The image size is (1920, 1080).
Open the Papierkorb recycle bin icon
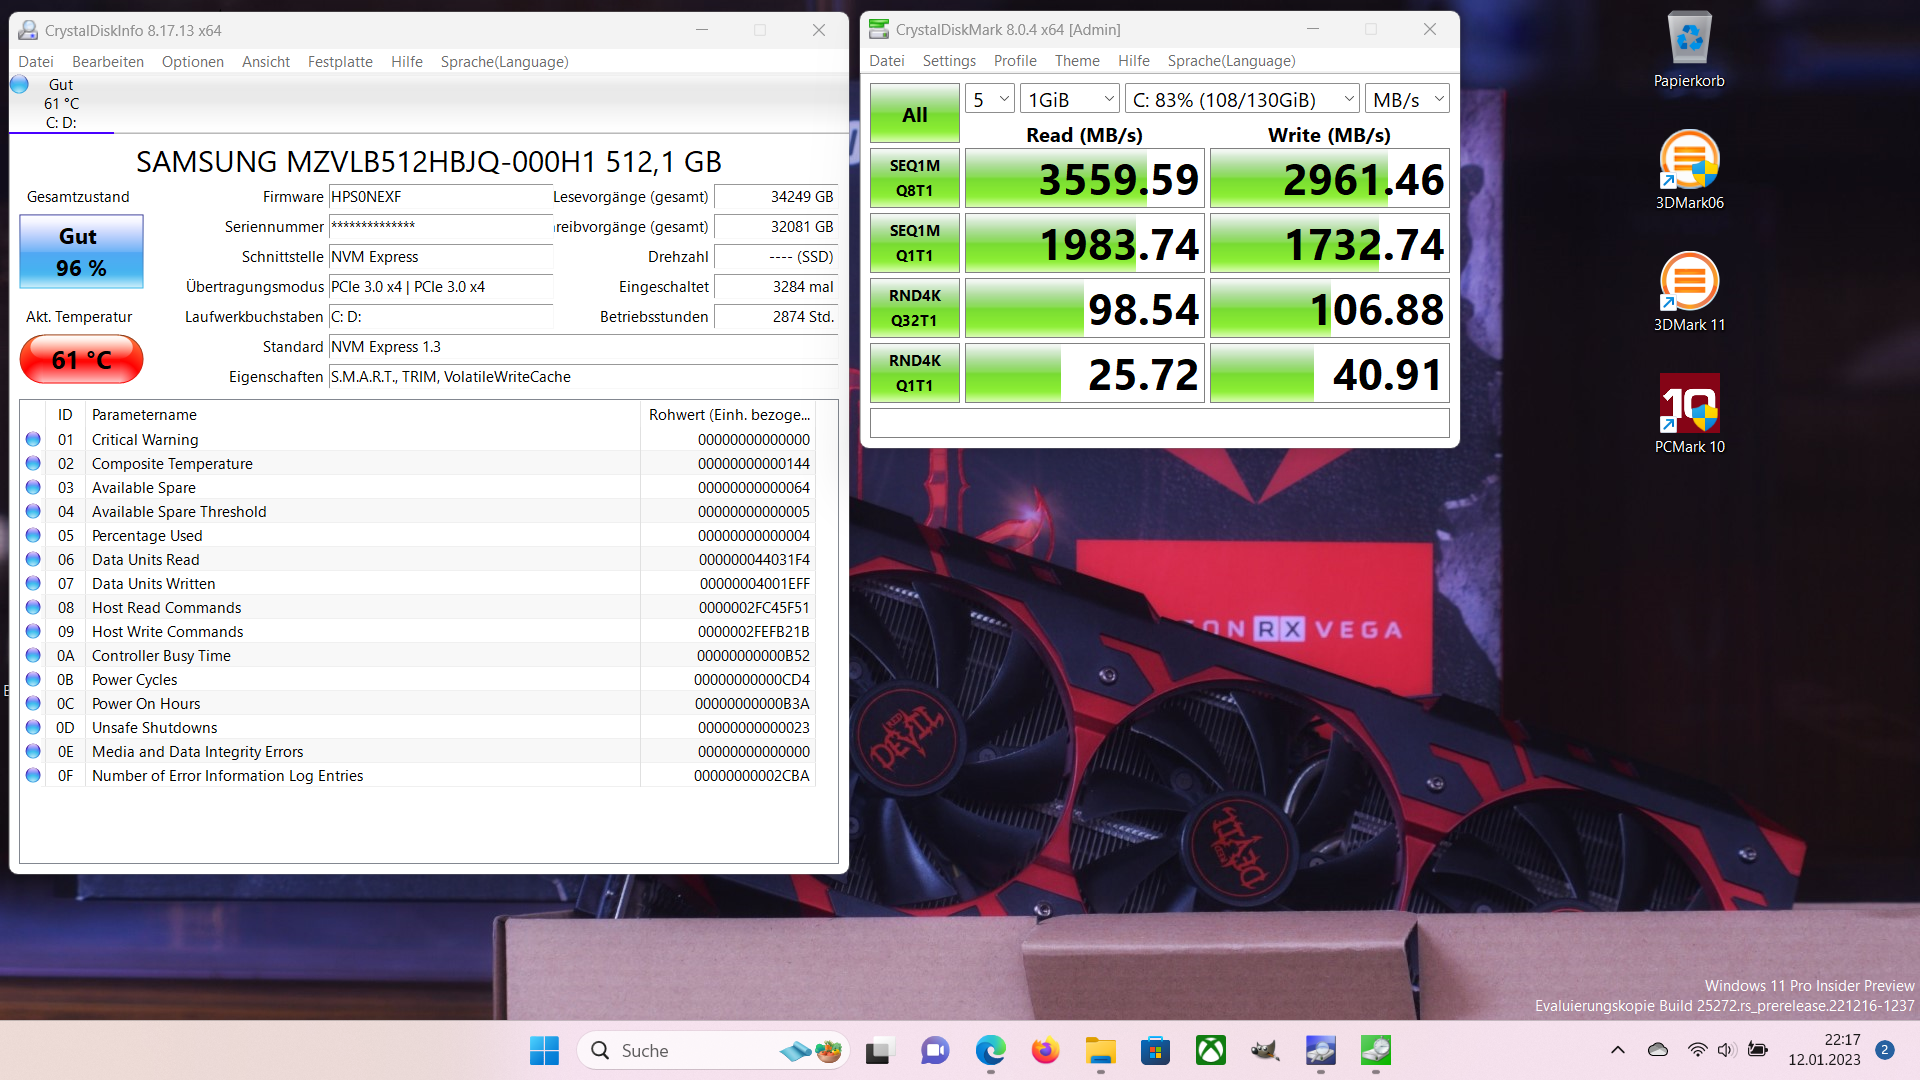[1689, 40]
